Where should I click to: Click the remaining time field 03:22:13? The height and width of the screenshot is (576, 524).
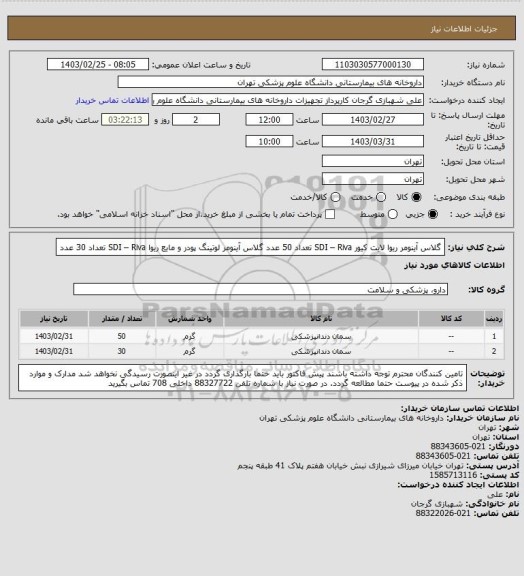pos(125,120)
